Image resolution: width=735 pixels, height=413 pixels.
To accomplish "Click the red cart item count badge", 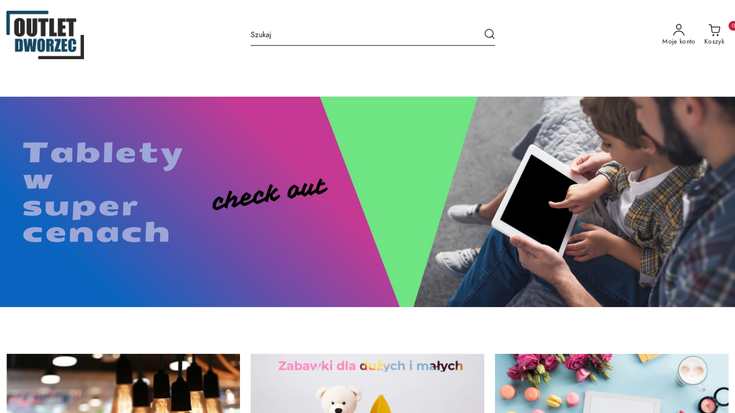I will [x=732, y=26].
